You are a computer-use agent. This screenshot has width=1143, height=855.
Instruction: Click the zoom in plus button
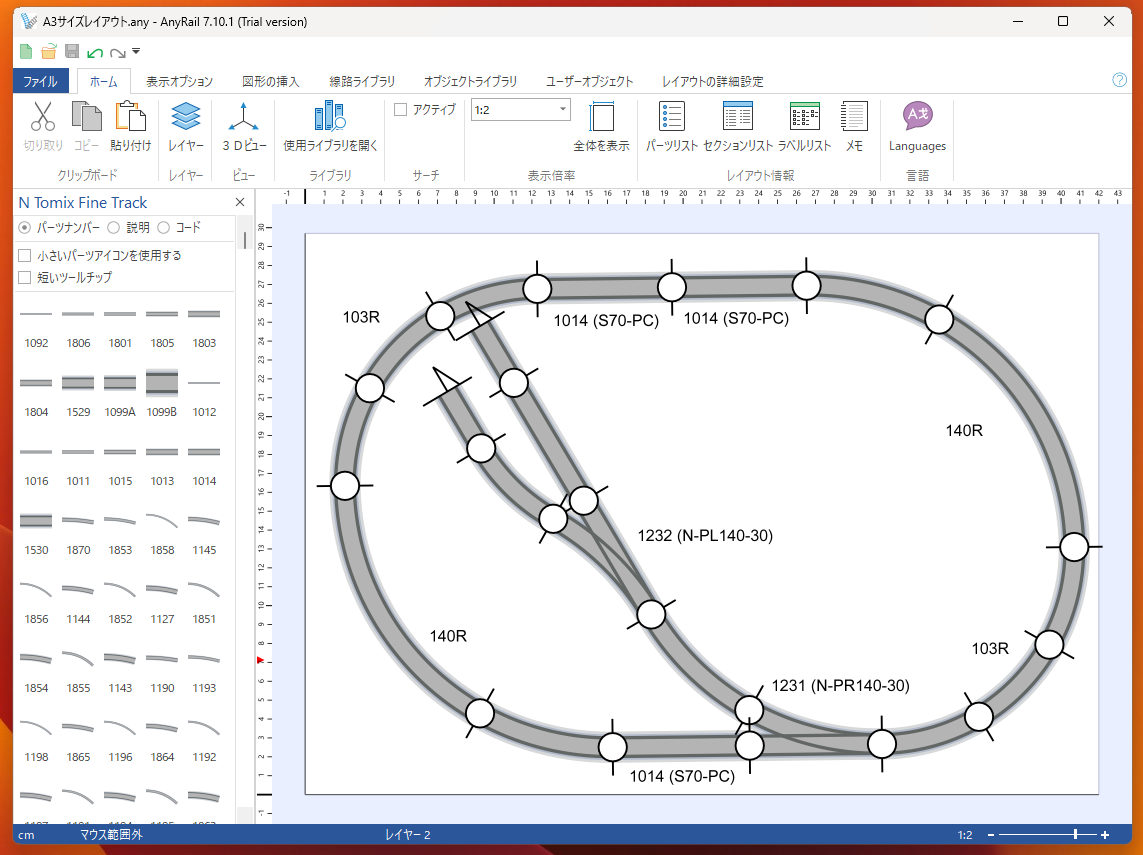(1105, 835)
